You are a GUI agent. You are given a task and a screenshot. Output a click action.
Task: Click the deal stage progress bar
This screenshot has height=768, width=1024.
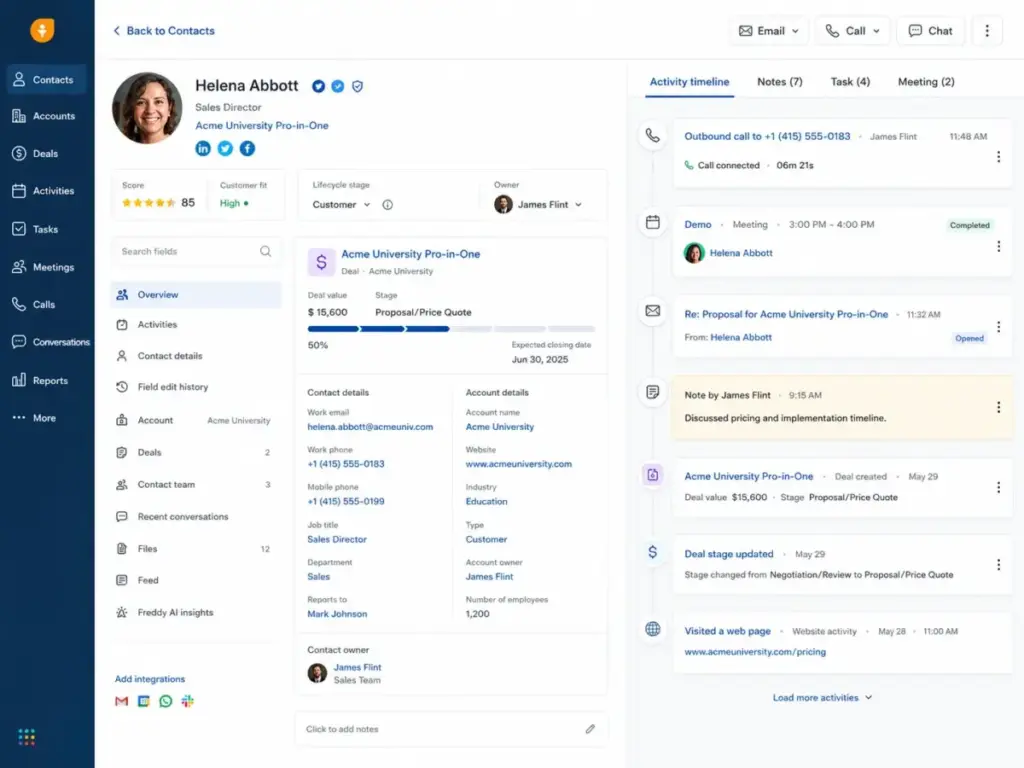[451, 328]
